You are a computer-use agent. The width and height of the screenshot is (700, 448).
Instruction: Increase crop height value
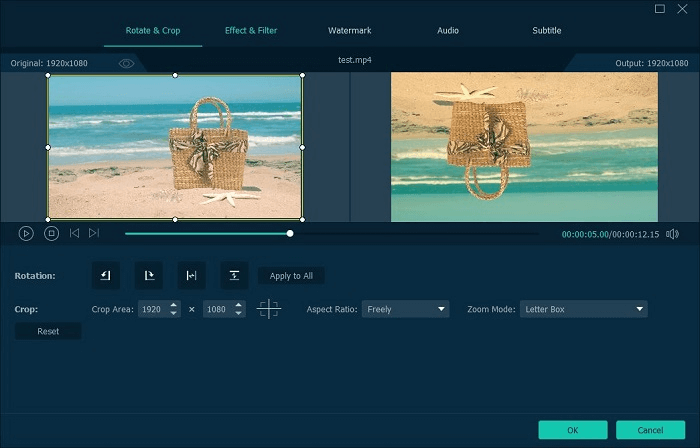click(x=238, y=305)
